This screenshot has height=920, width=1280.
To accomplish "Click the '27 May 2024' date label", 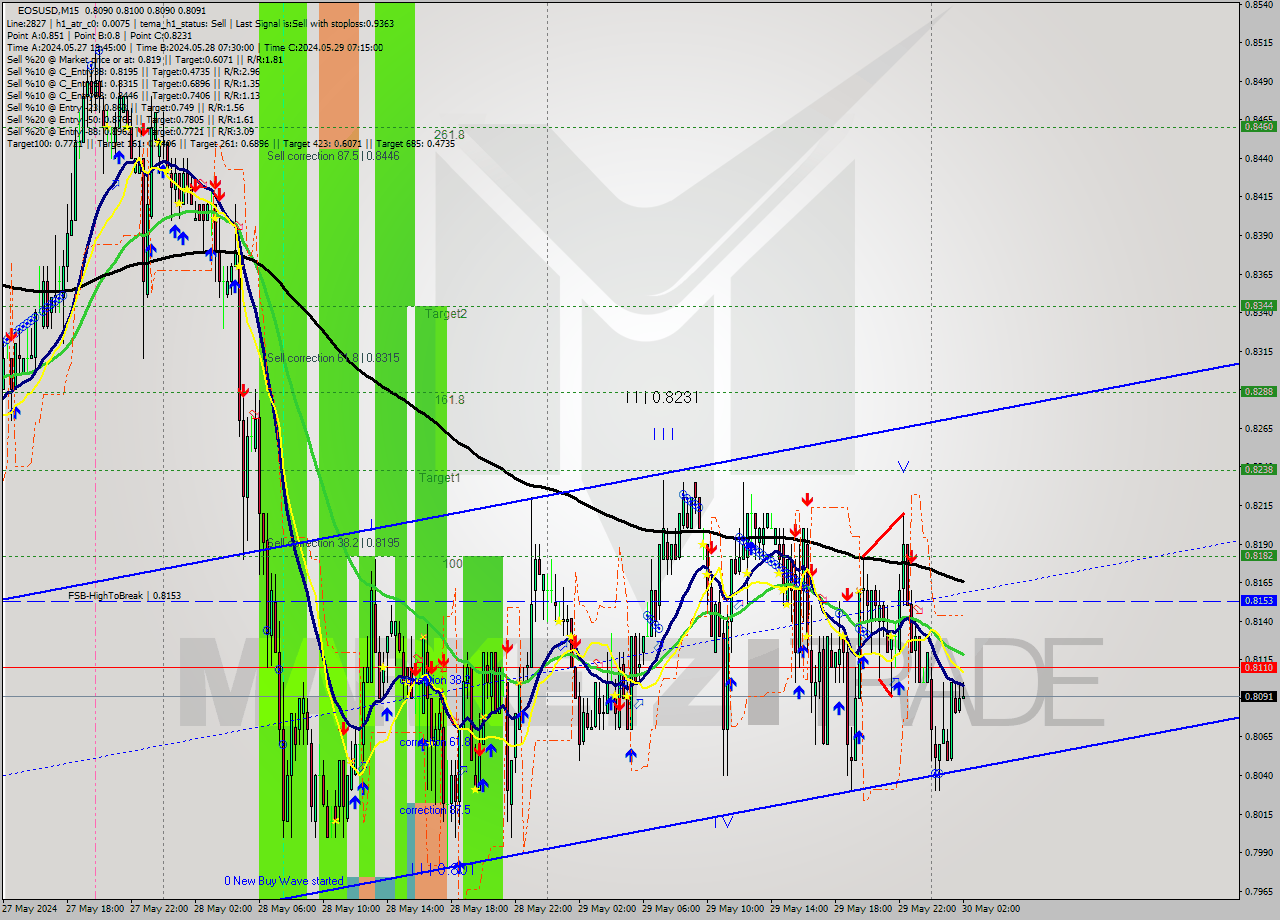I will point(29,909).
